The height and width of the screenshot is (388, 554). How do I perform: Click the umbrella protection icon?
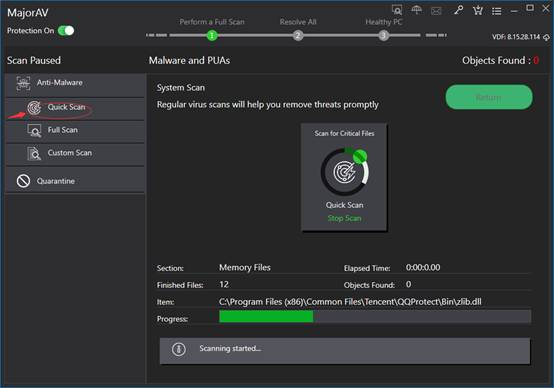417,10
